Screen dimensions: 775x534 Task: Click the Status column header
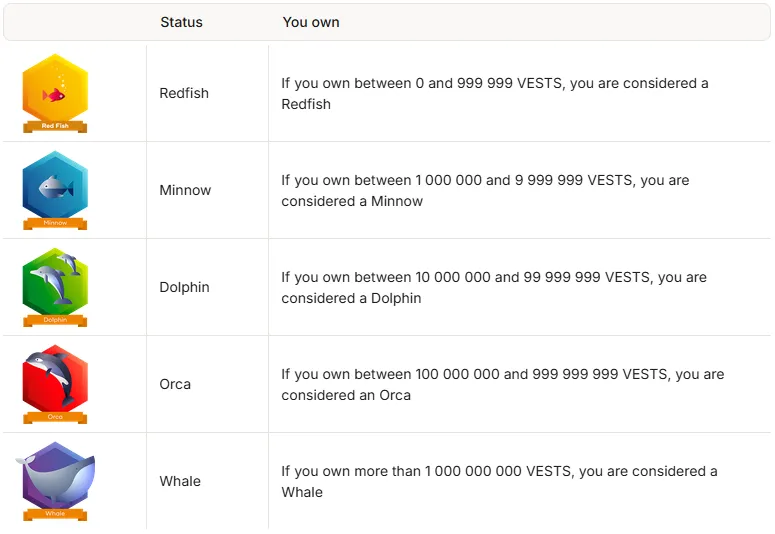point(181,22)
